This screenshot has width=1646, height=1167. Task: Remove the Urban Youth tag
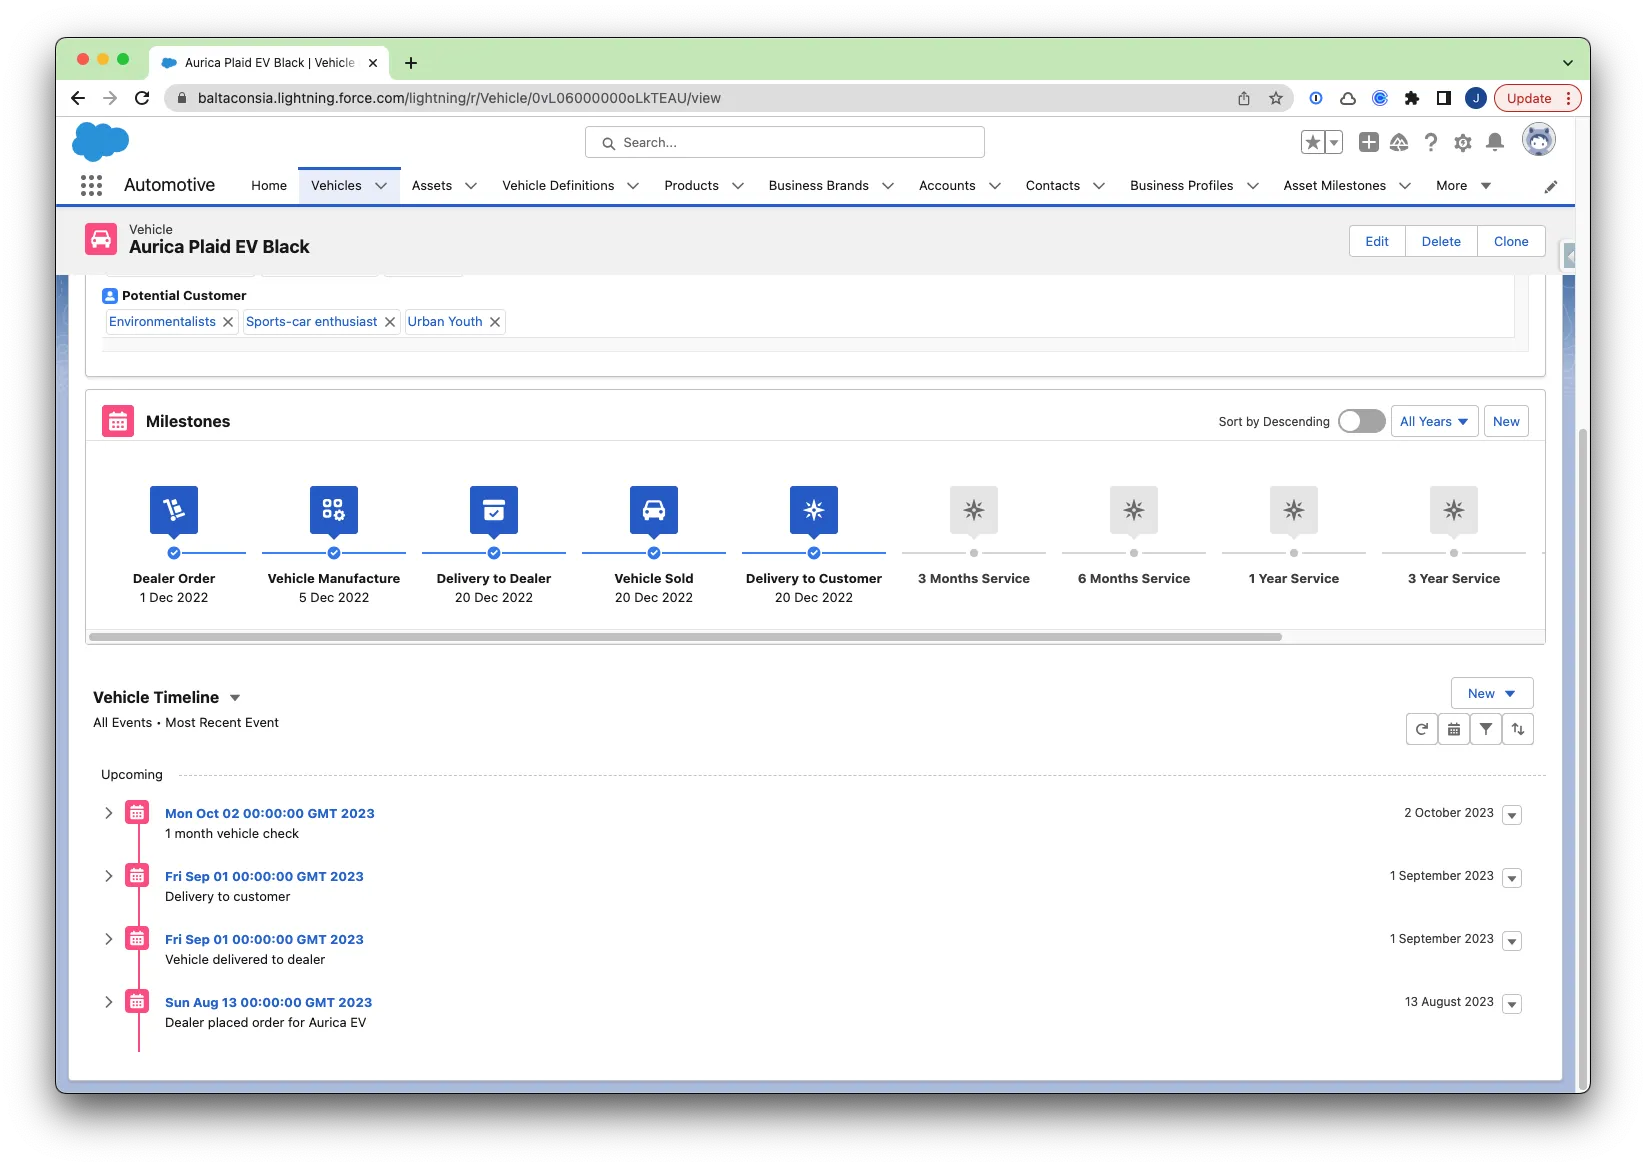(x=495, y=322)
